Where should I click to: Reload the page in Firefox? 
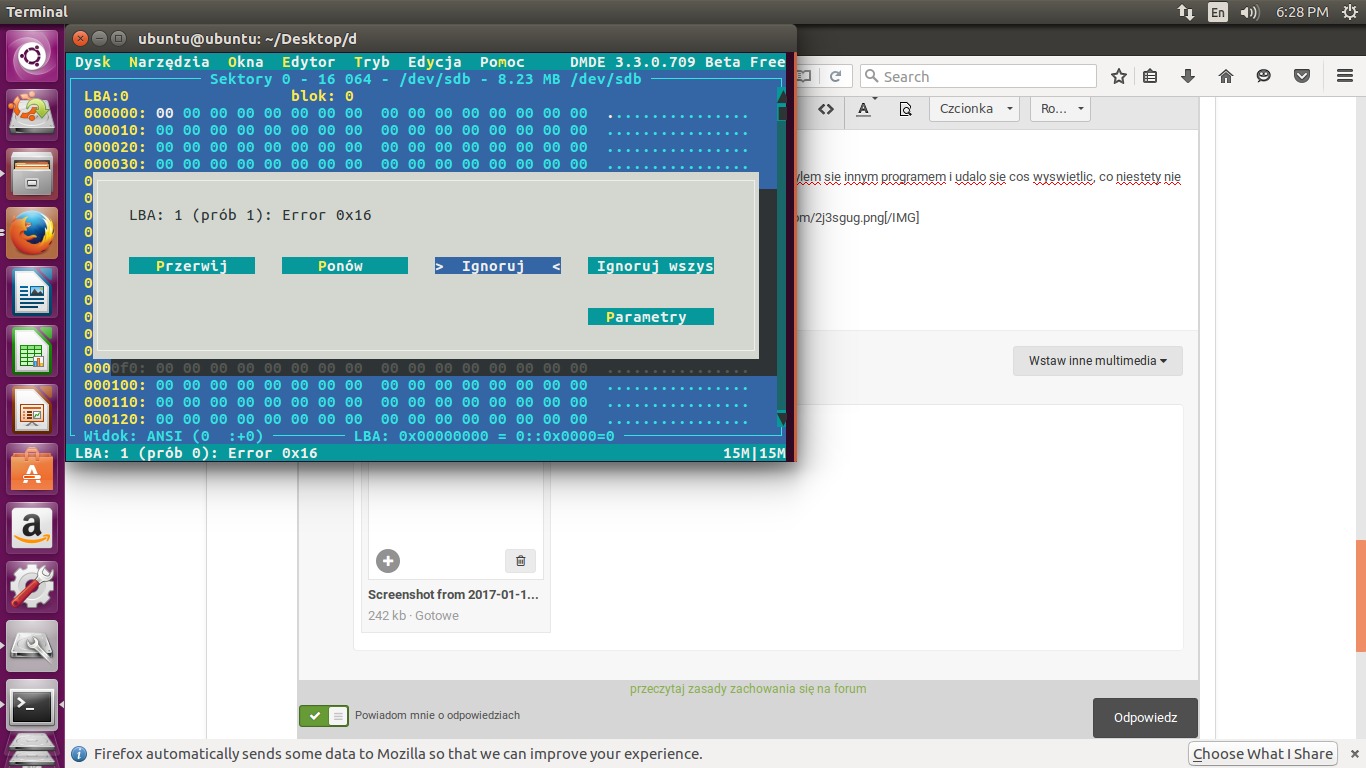(835, 76)
